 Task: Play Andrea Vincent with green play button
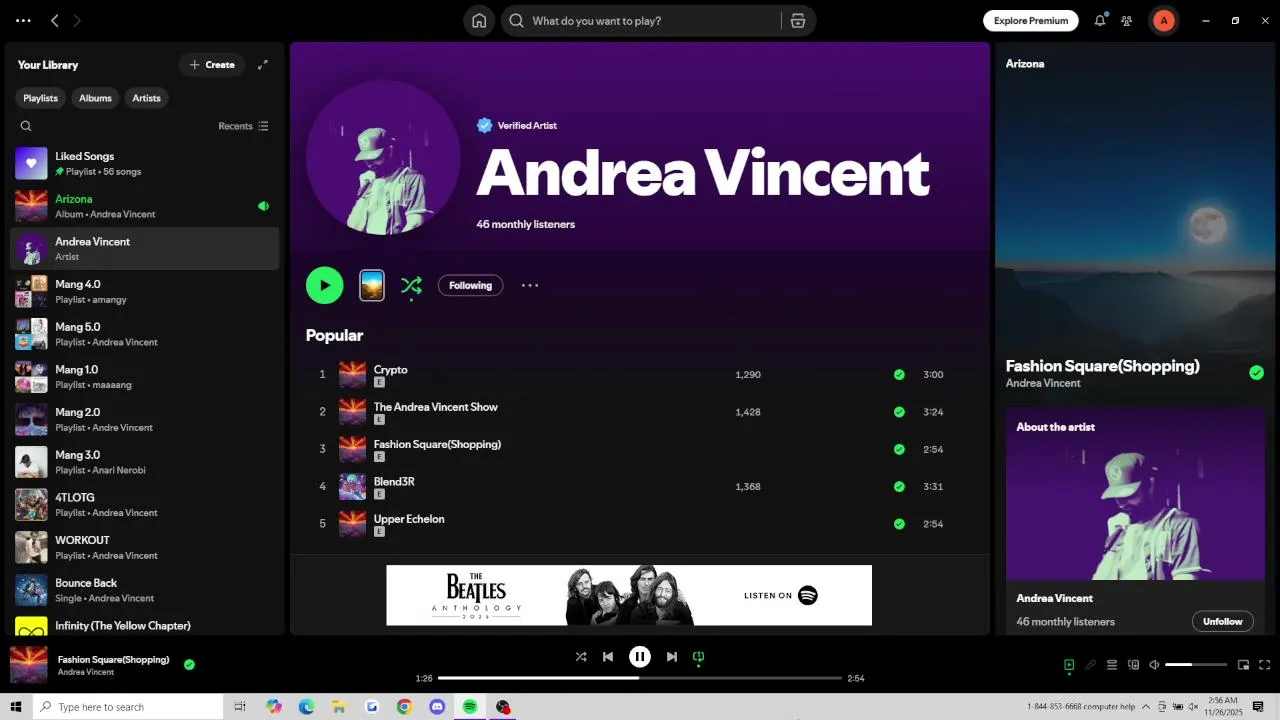pos(325,285)
